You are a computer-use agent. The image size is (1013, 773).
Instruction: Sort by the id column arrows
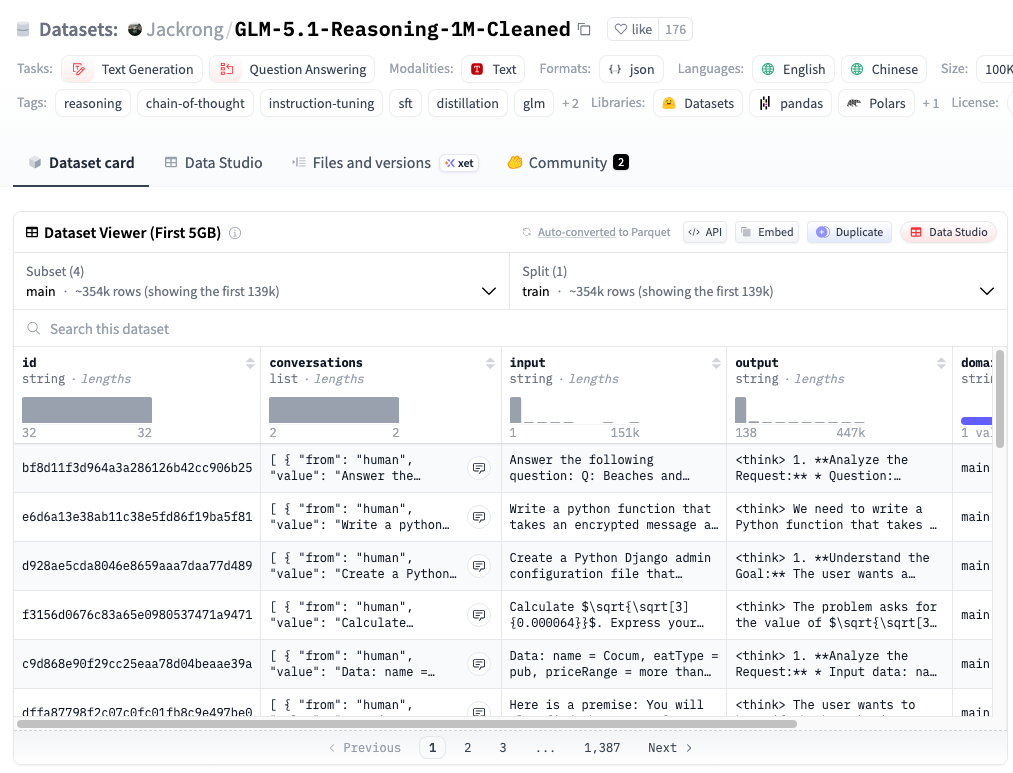[250, 363]
